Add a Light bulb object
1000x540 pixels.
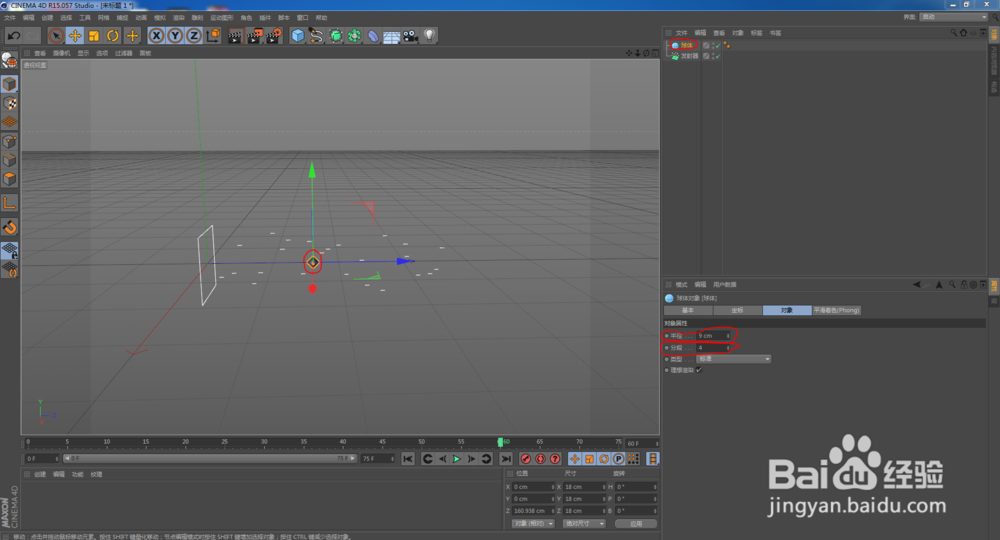[429, 36]
